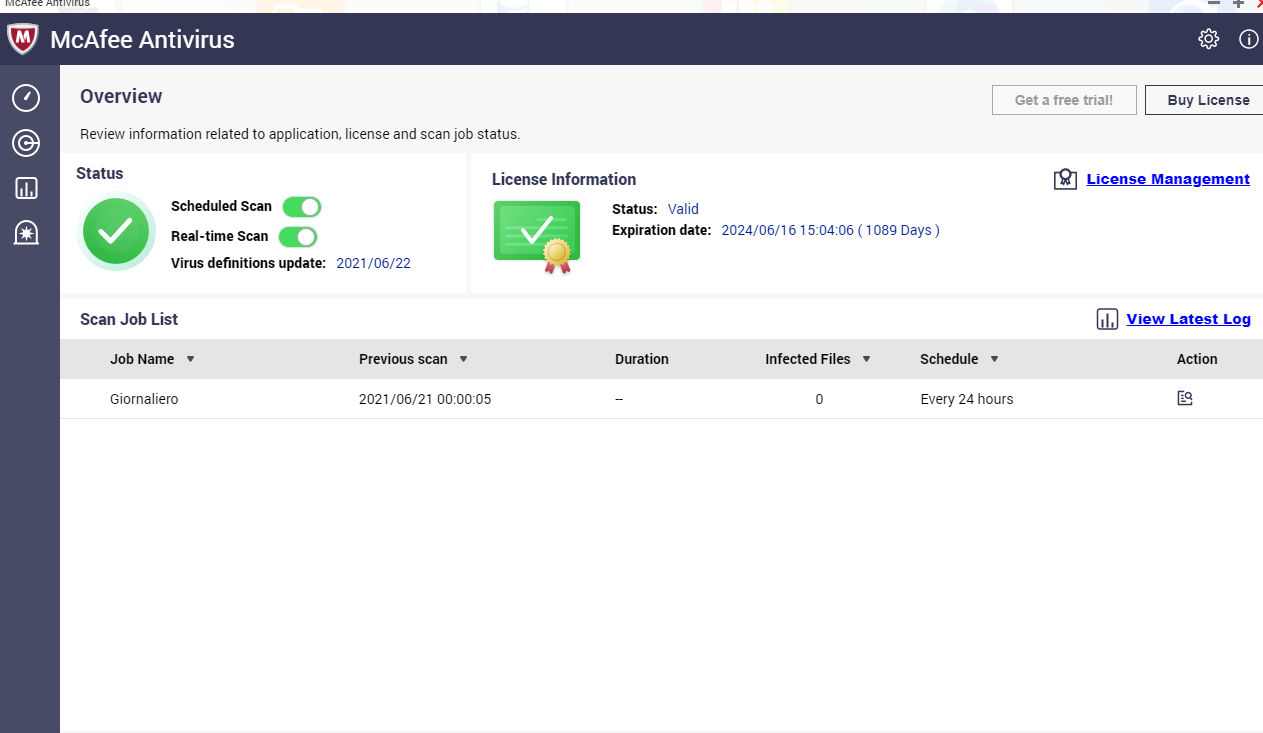1263x733 pixels.
Task: Select the Giornaliero scan job row
Action: point(144,399)
